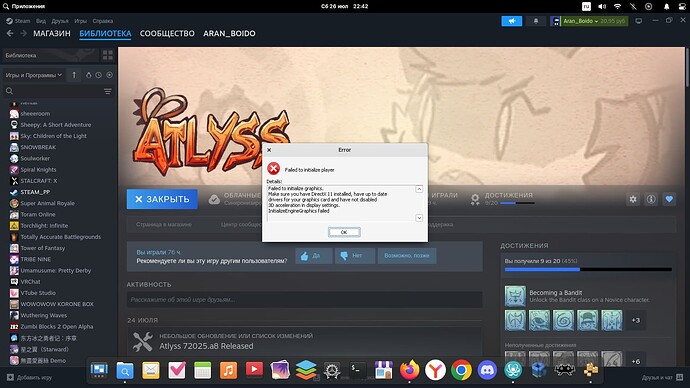Open the game info icon
690x388 pixels.
(x=651, y=199)
